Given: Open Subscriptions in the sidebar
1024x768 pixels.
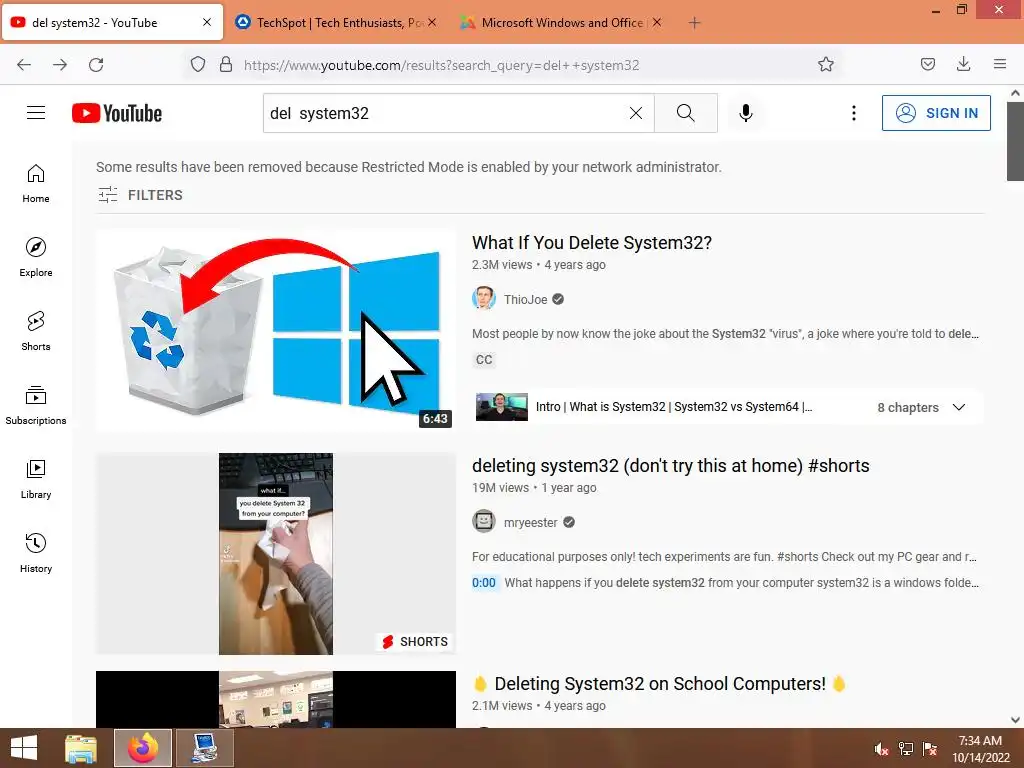Looking at the screenshot, I should [x=36, y=406].
